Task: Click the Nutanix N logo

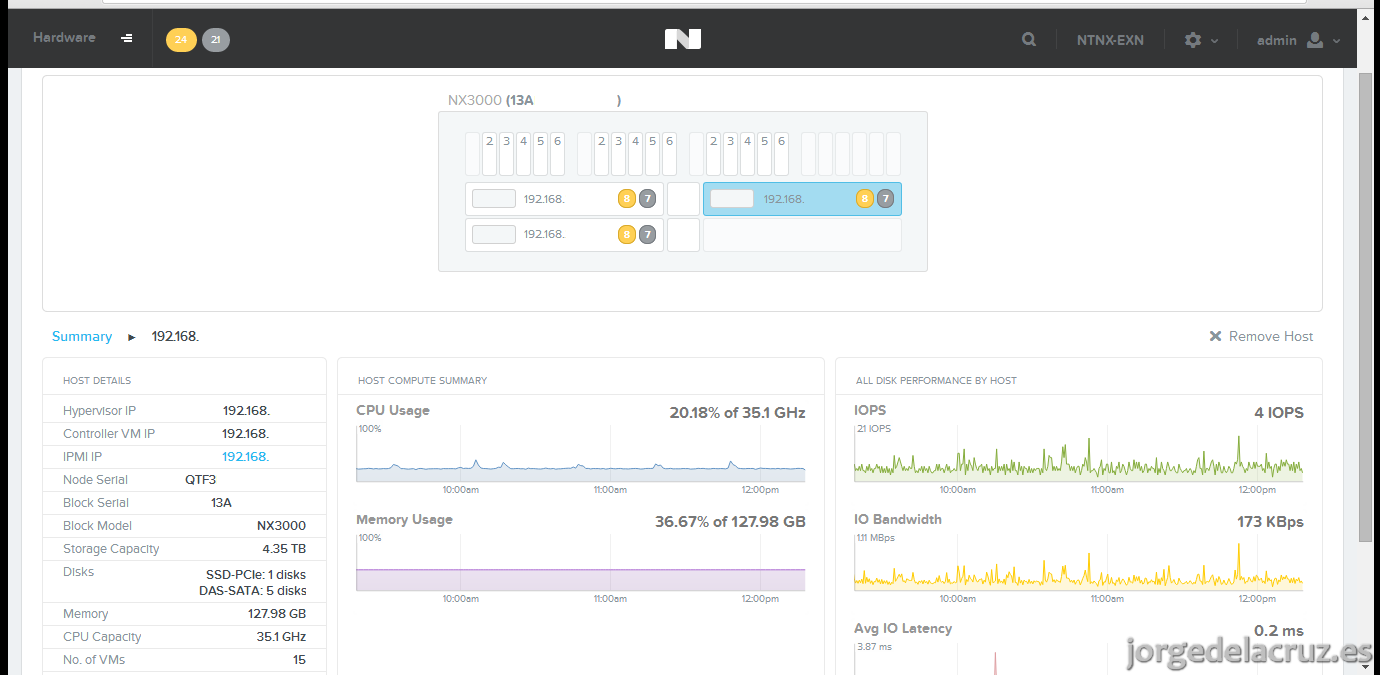Action: [x=683, y=39]
